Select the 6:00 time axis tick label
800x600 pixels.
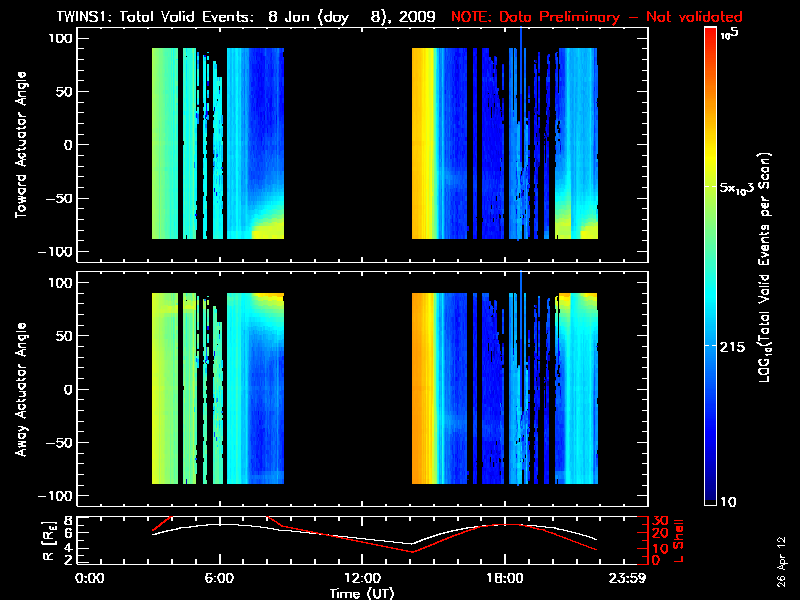[x=219, y=578]
